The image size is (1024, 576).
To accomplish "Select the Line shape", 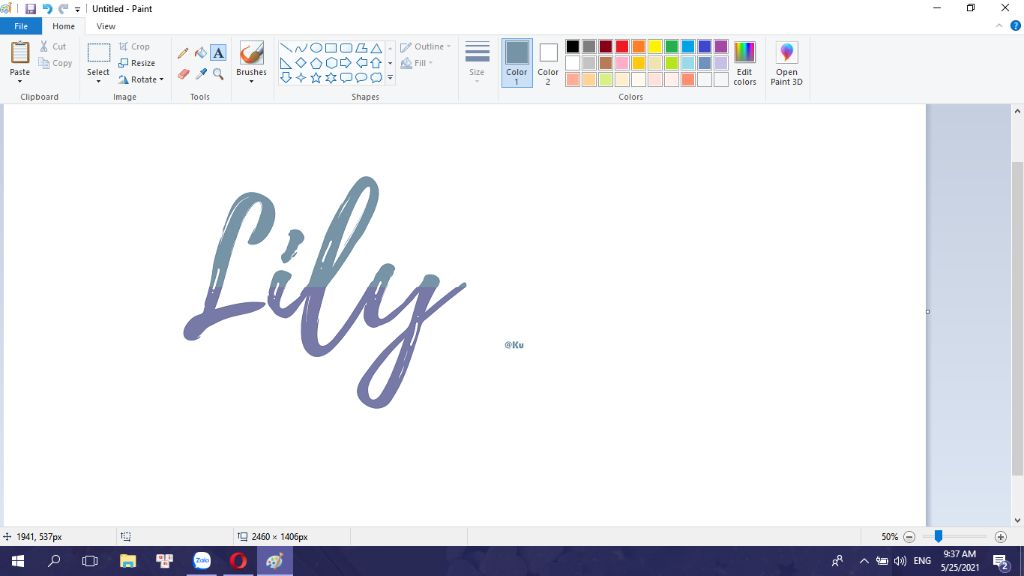I will coord(285,48).
